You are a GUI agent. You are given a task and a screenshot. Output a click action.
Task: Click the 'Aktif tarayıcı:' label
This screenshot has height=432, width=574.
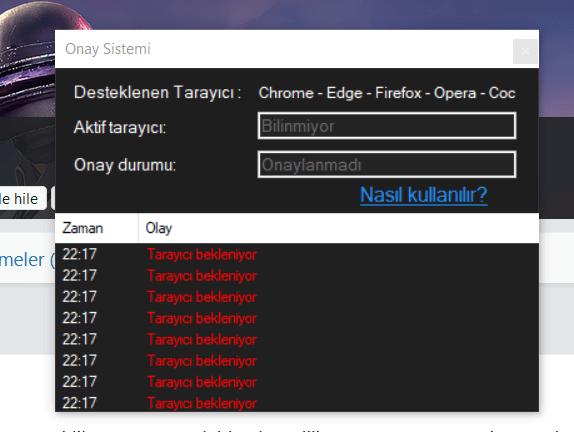120,127
